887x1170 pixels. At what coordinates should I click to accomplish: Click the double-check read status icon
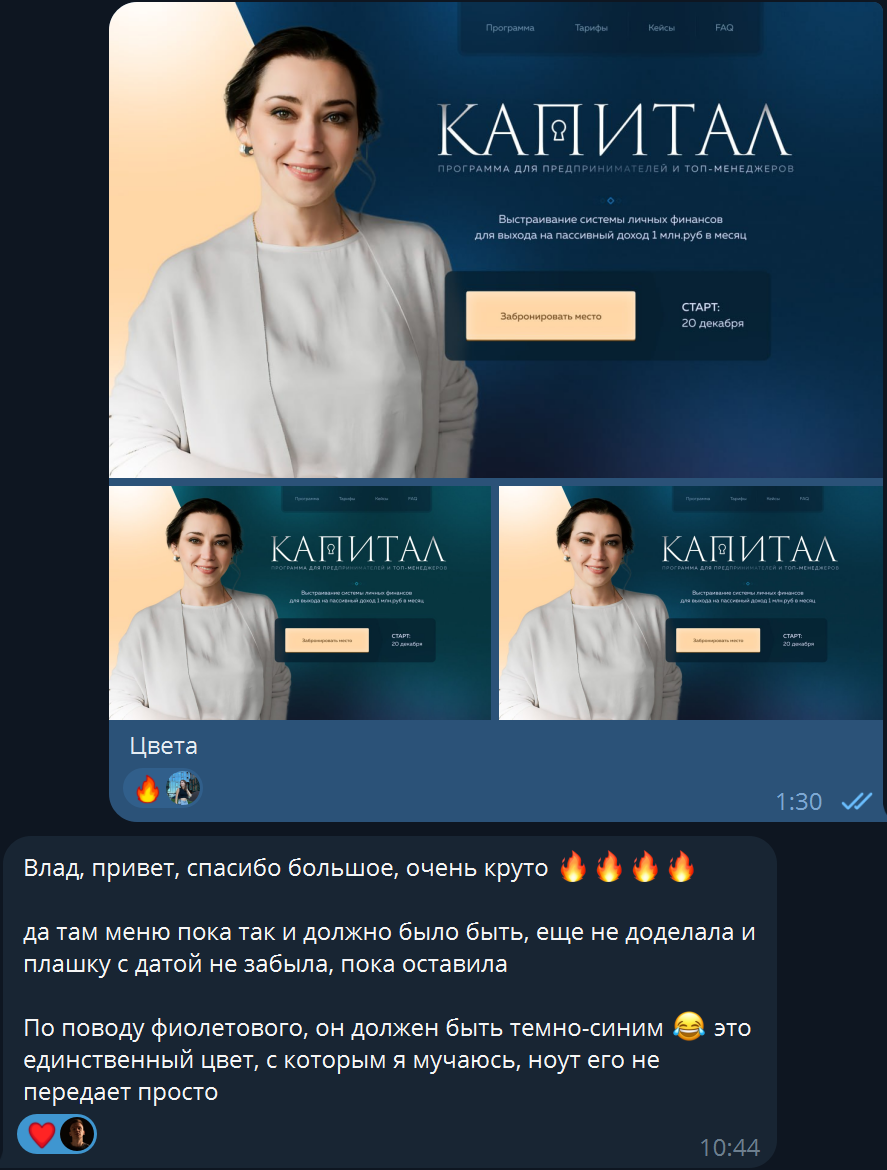tap(856, 801)
